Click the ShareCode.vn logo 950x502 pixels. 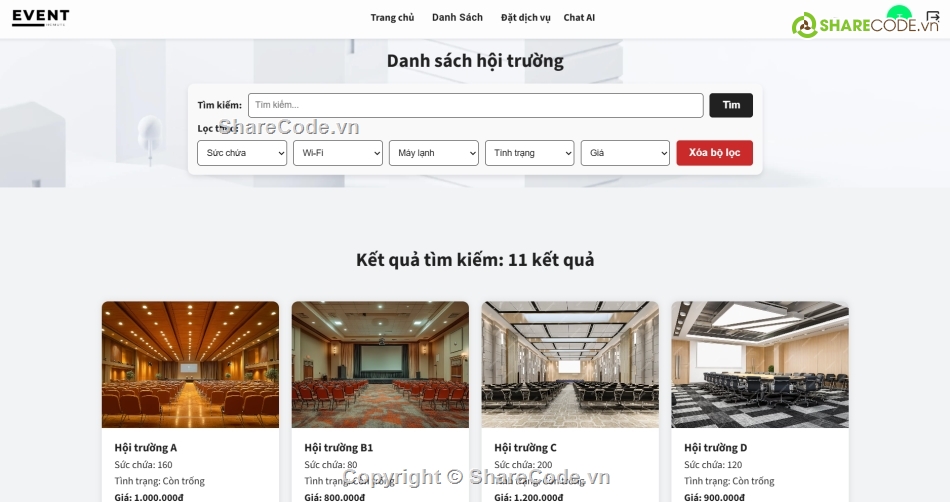tap(866, 25)
